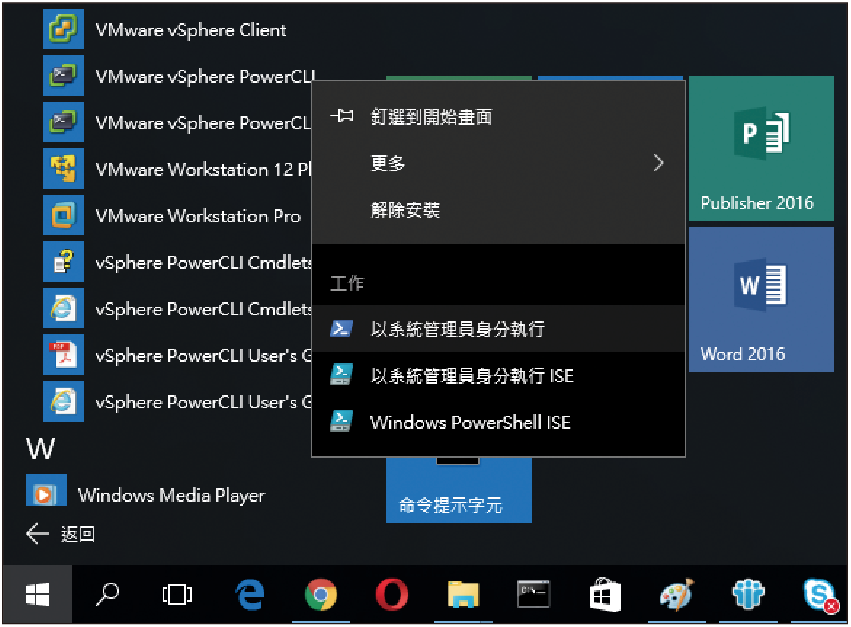Open the Windows Store taskbar icon
Viewport: 851px width, 627px height.
point(605,594)
